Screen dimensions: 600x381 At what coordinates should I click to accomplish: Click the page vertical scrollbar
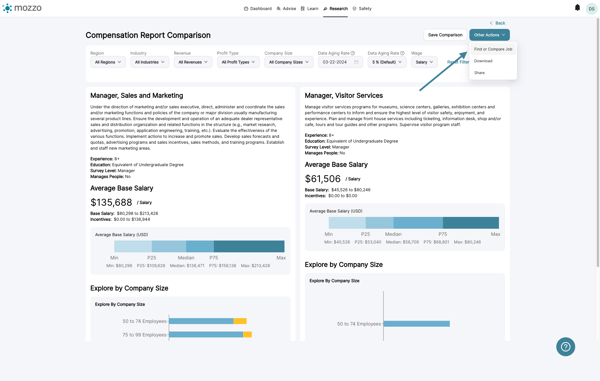[598, 142]
